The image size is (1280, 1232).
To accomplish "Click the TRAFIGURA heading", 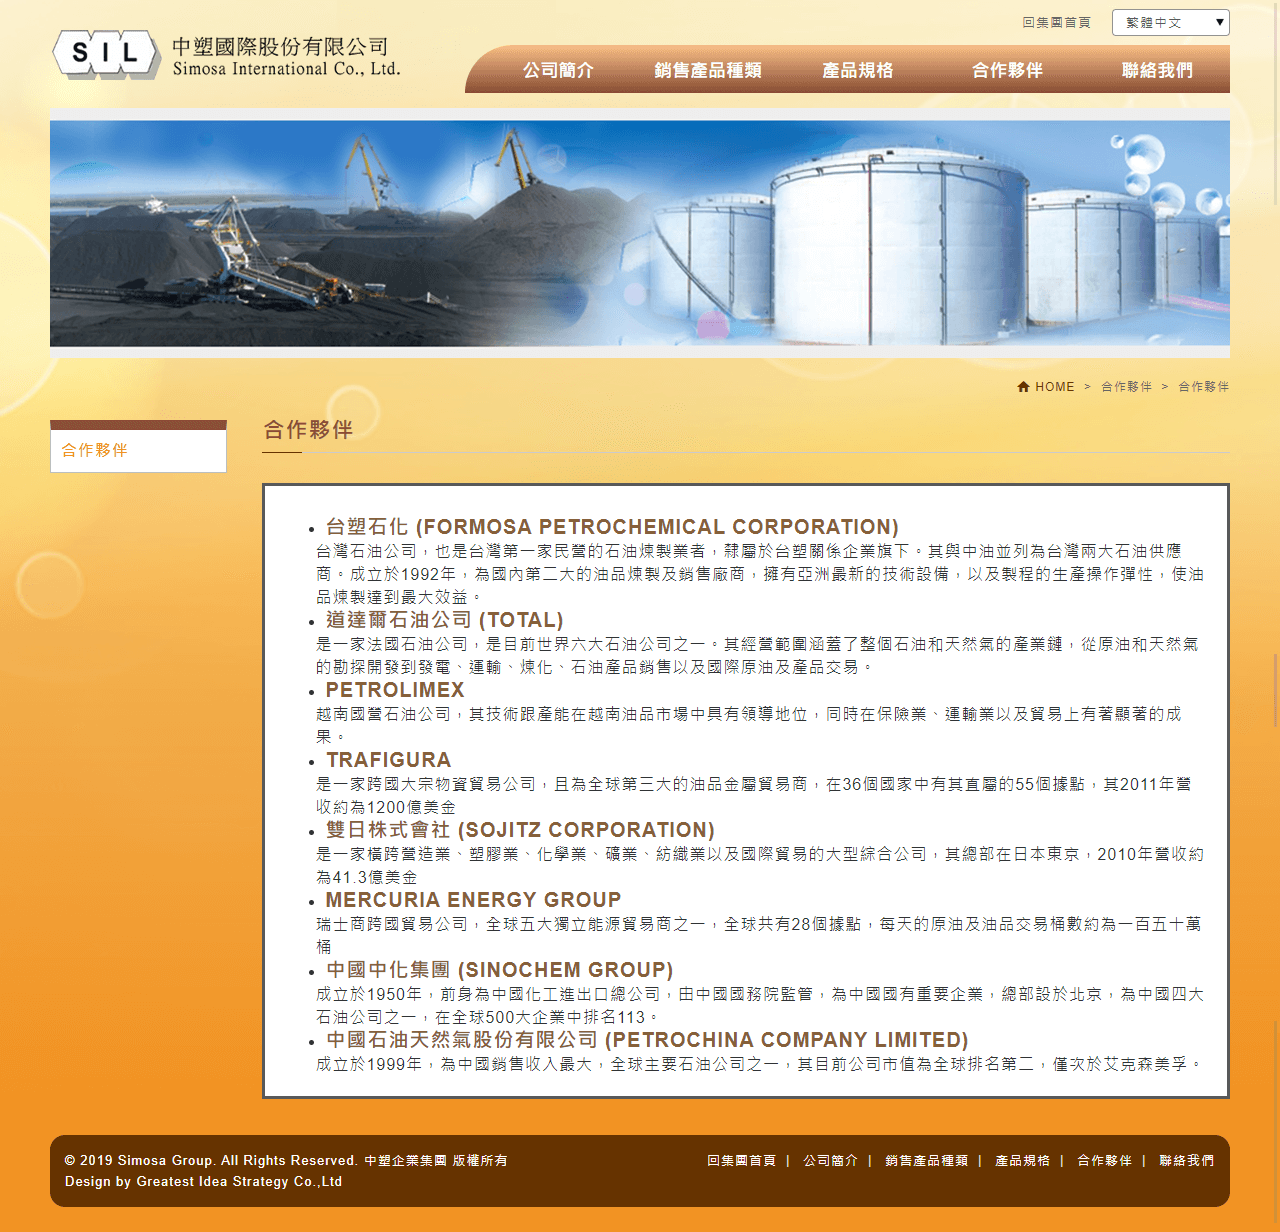I will click(x=388, y=760).
